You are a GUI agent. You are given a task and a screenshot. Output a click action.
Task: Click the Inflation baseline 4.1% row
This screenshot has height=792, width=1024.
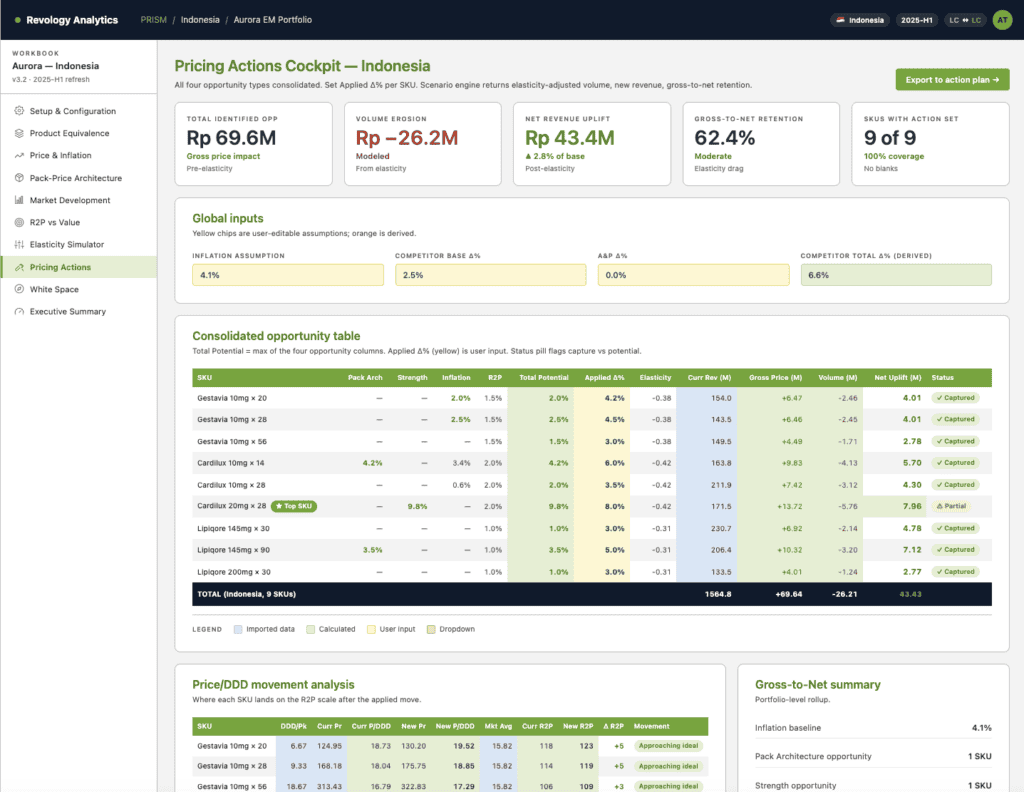point(873,727)
